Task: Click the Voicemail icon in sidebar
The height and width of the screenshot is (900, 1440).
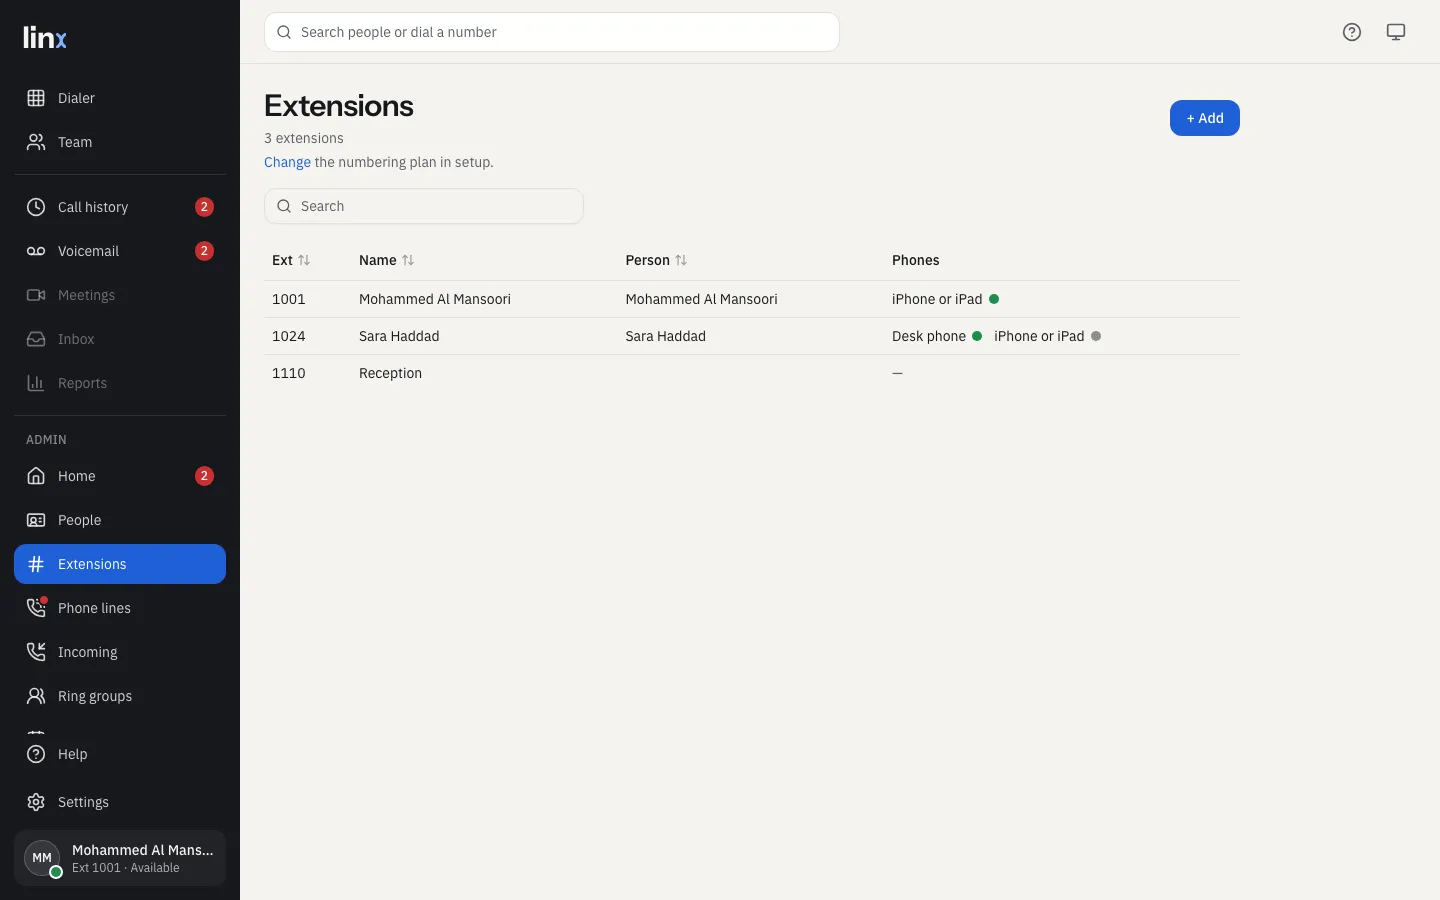Action: [36, 251]
